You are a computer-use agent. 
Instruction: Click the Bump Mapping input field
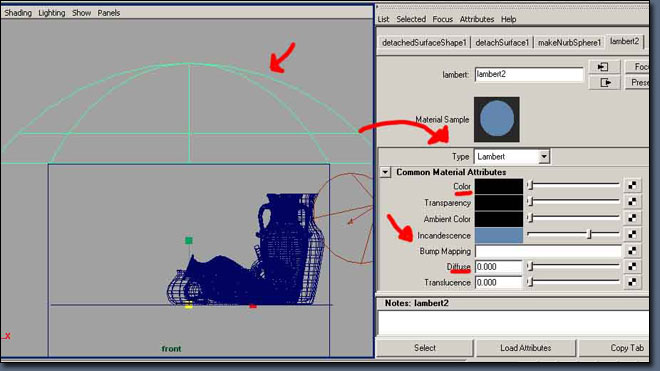point(548,251)
